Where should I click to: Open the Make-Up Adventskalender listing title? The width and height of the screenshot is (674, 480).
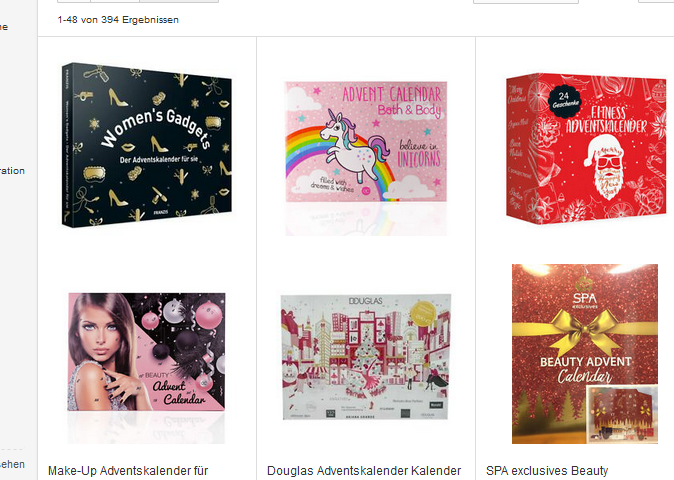(128, 471)
